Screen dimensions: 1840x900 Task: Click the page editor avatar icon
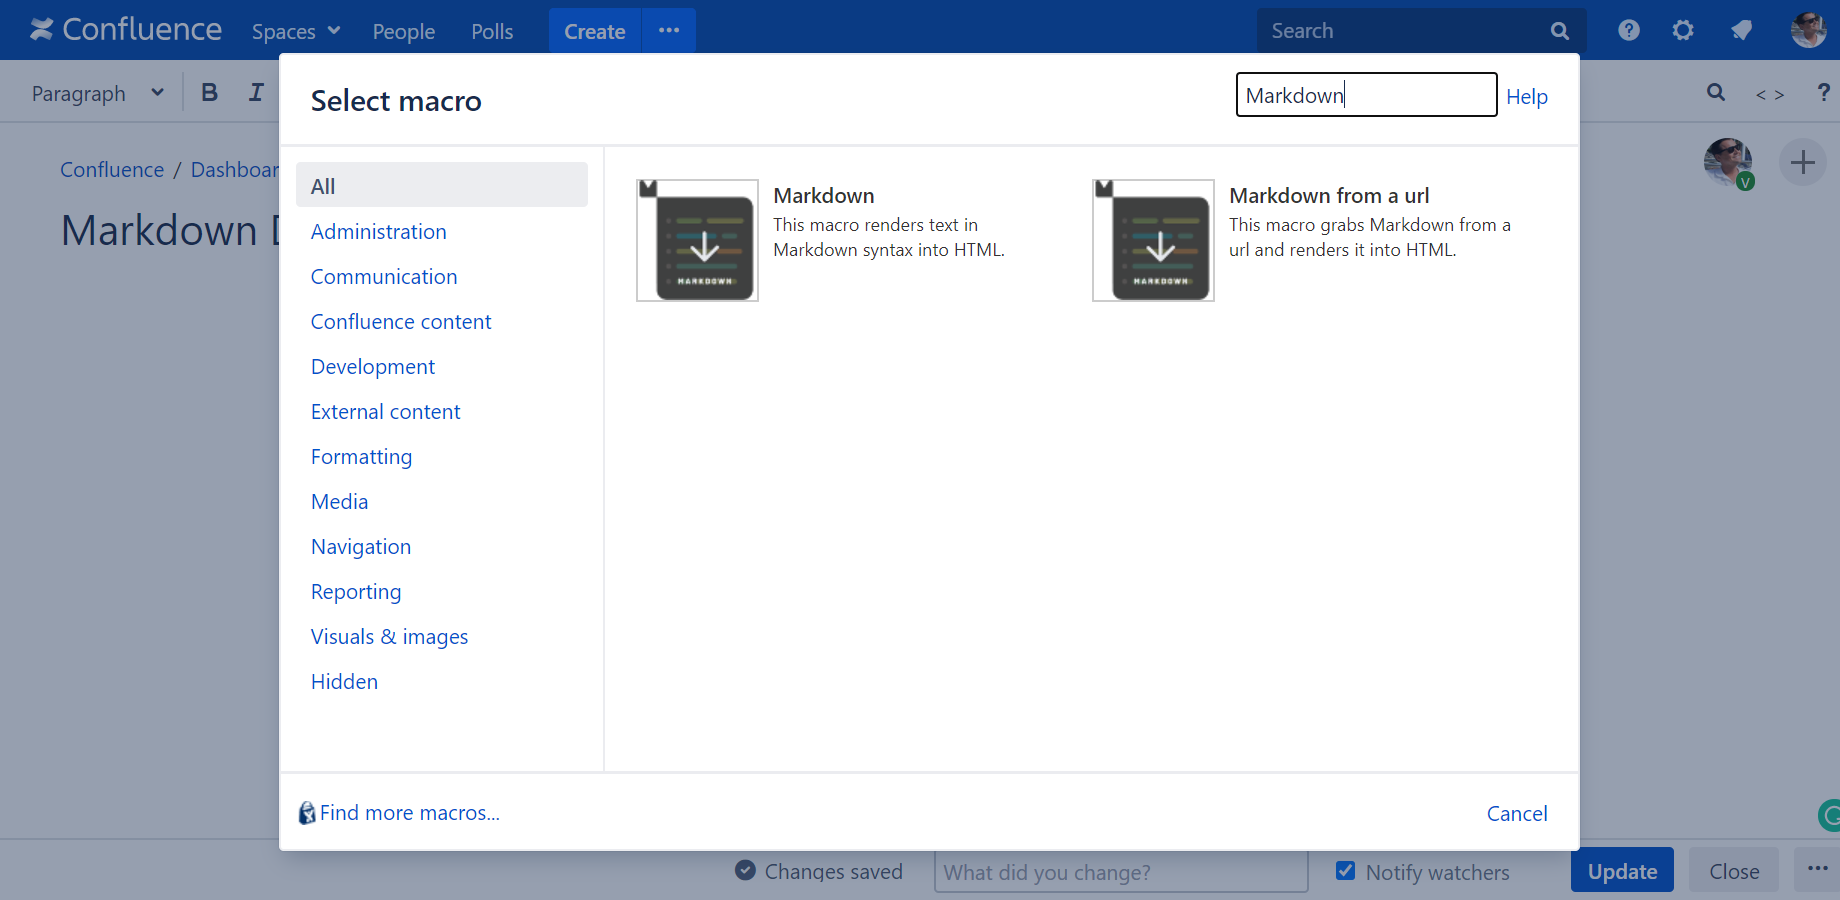pos(1728,162)
